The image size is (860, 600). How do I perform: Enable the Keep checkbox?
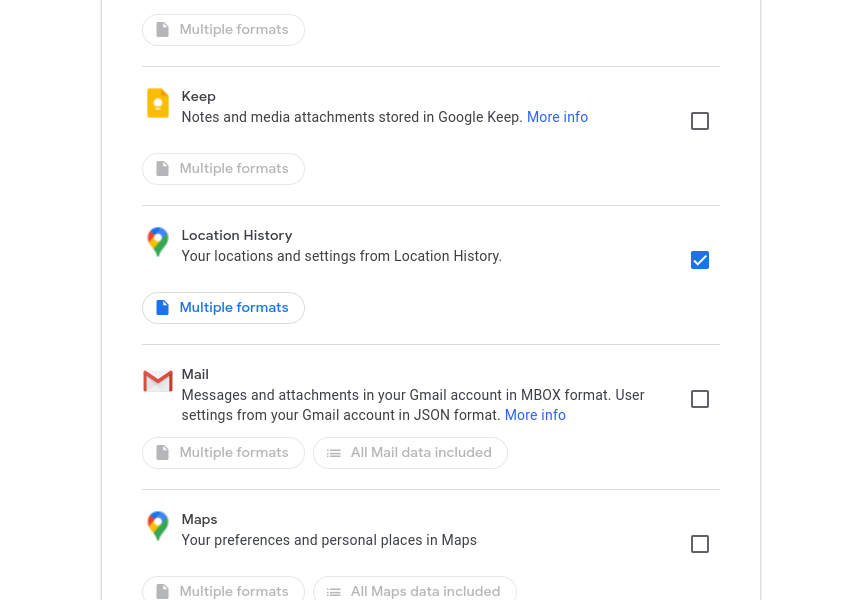(700, 121)
